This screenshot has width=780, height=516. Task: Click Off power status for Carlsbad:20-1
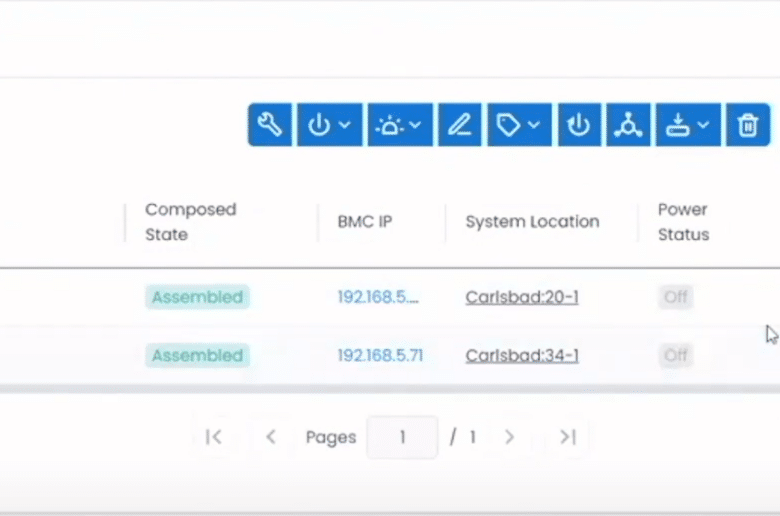coord(676,297)
